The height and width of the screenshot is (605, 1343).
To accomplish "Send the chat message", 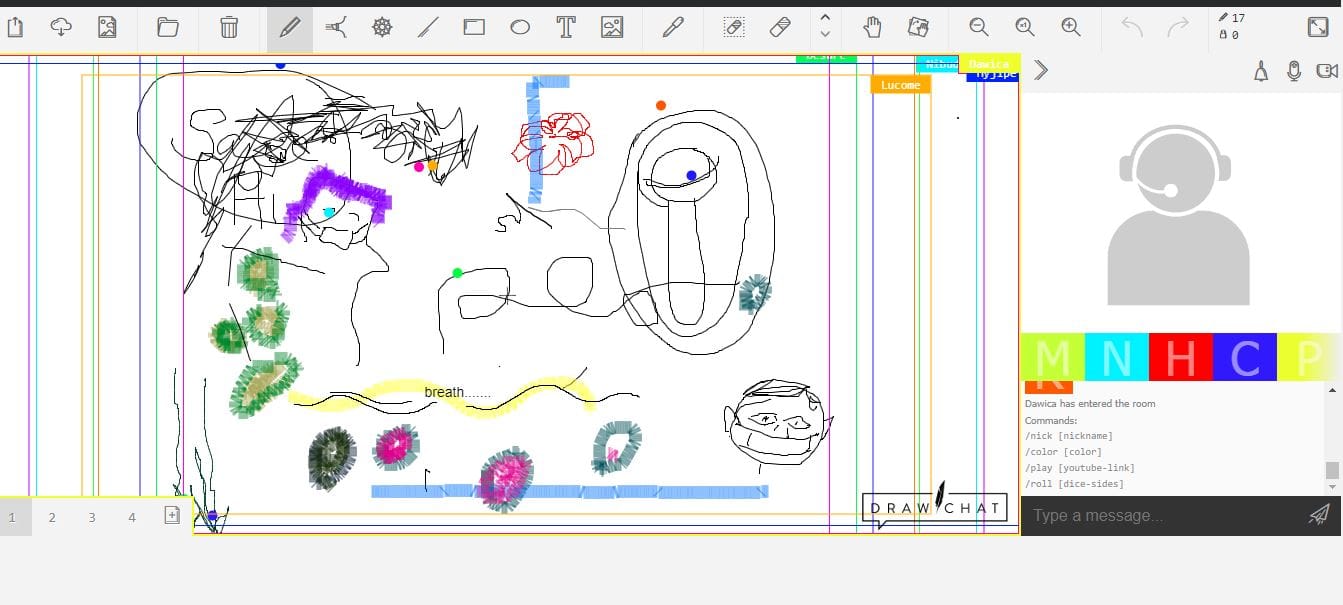I will pyautogui.click(x=1318, y=515).
